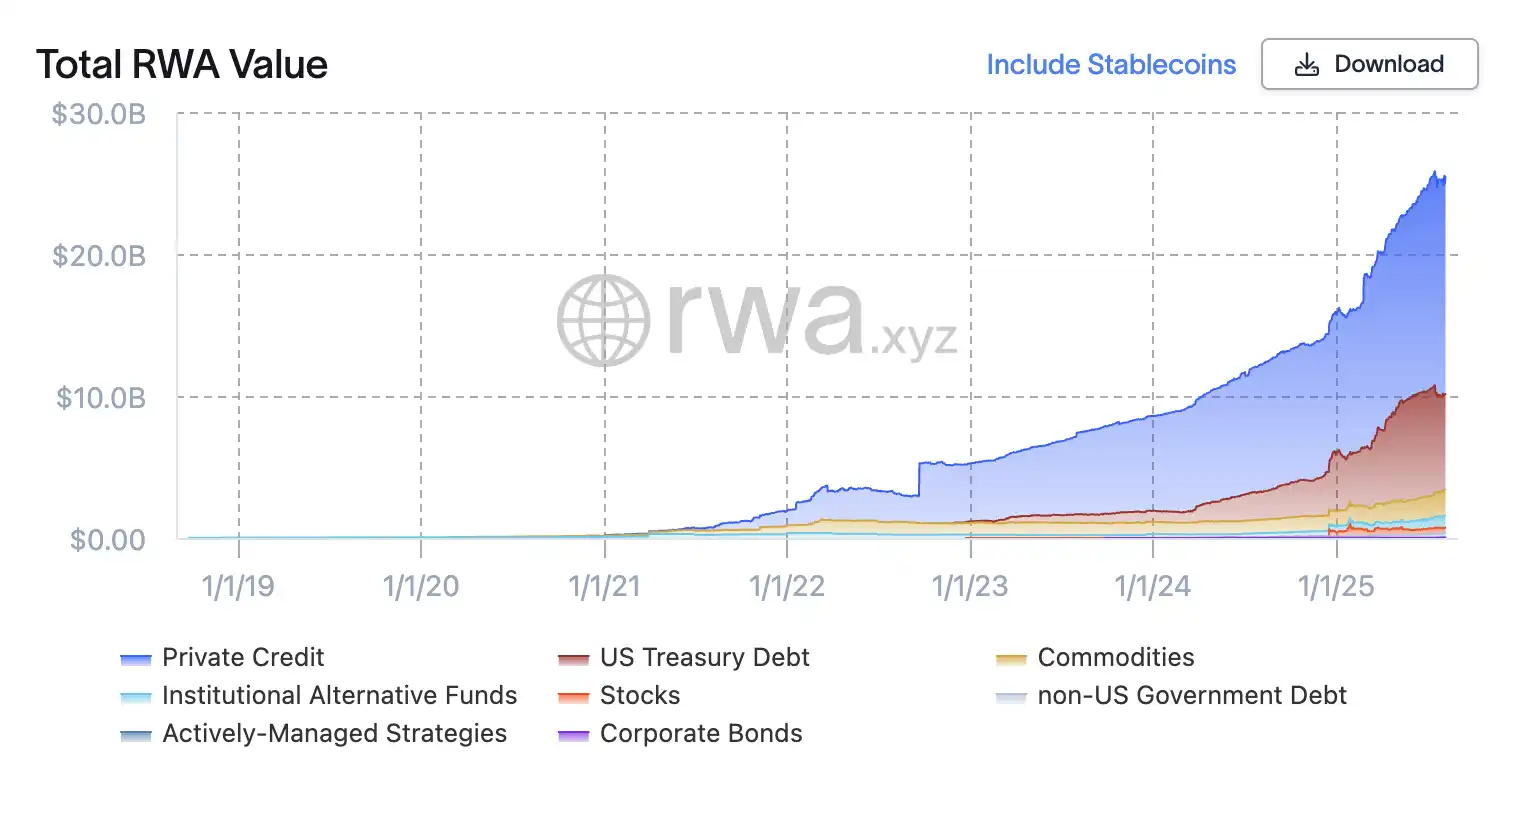Toggle the Commodities legend entry
The image size is (1516, 822).
pos(1115,657)
